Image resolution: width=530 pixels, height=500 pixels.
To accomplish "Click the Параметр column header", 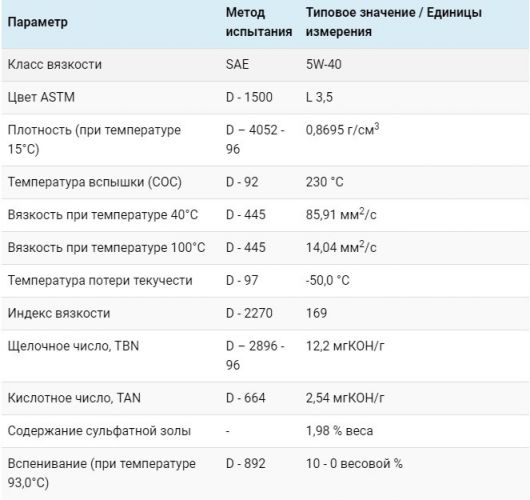I will pyautogui.click(x=38, y=22).
